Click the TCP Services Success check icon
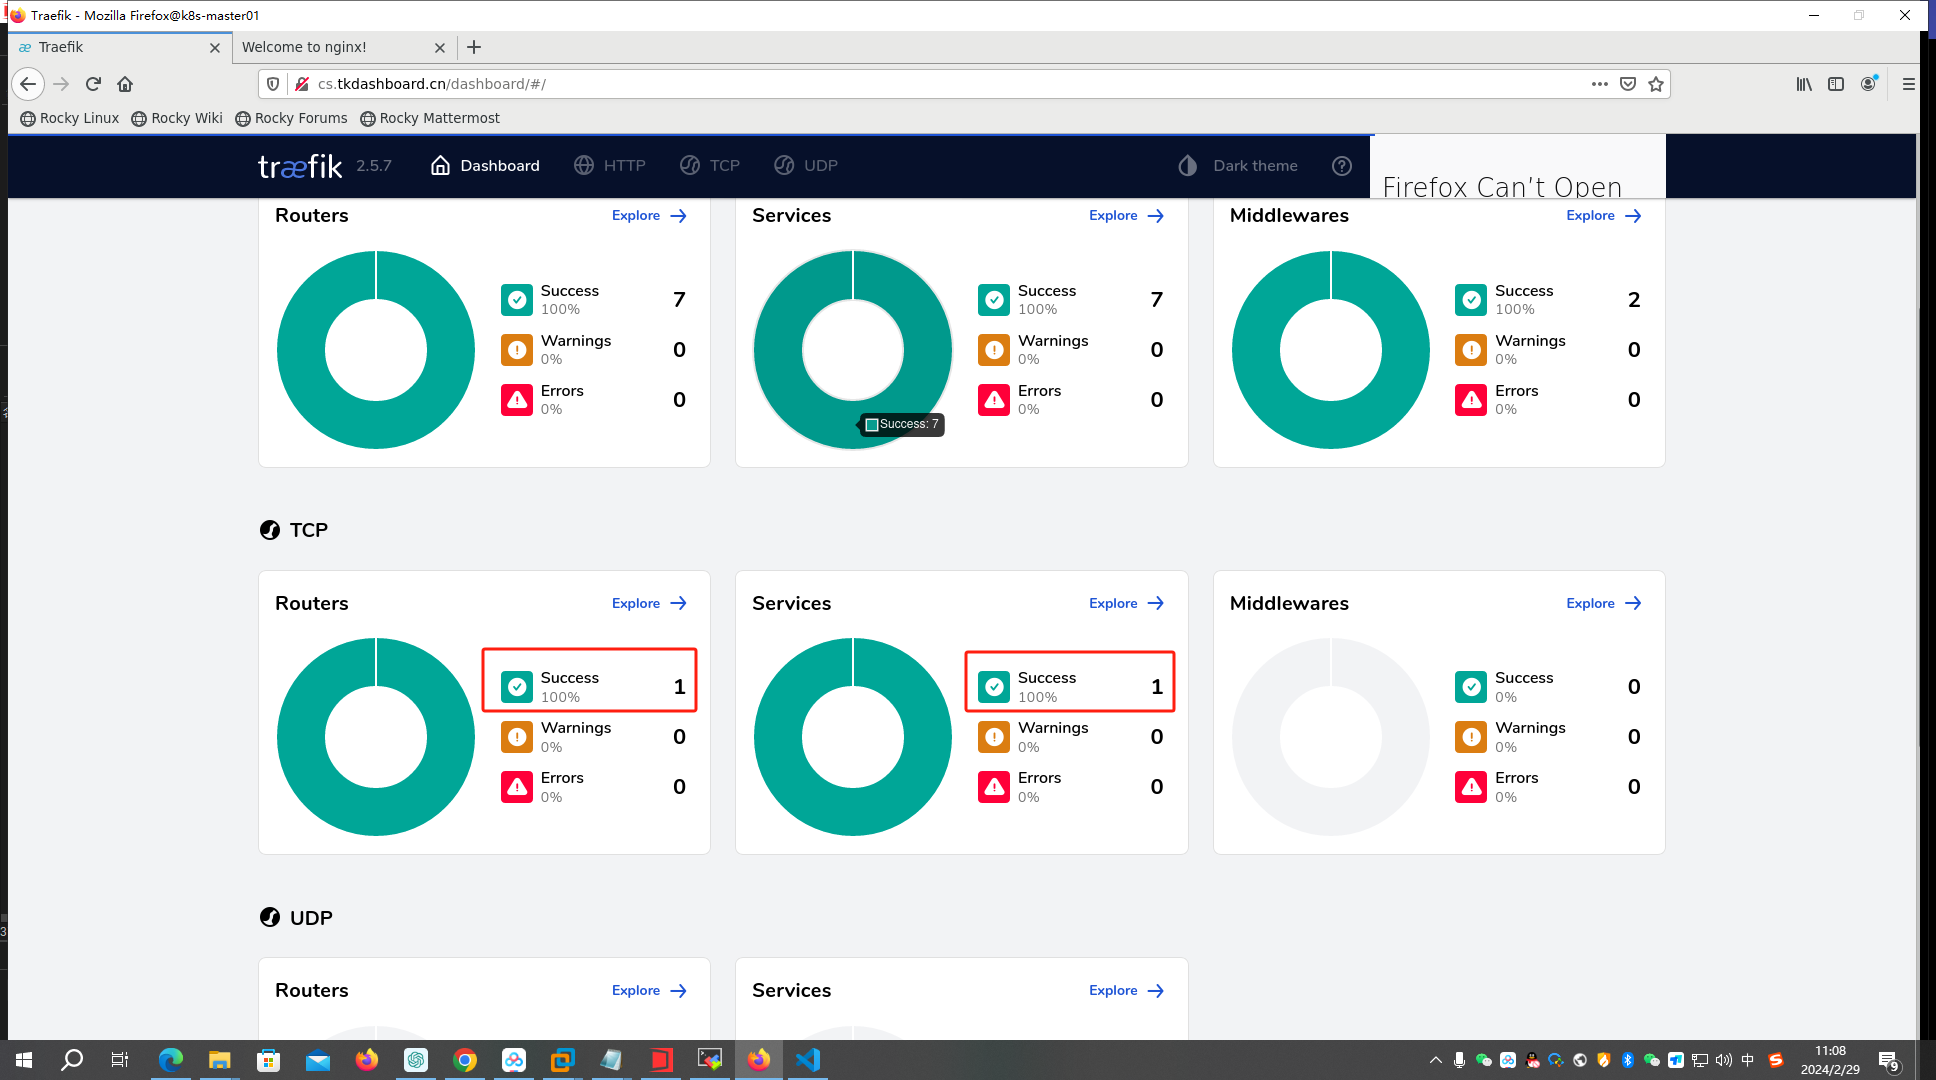Image resolution: width=1936 pixels, height=1080 pixels. (994, 687)
